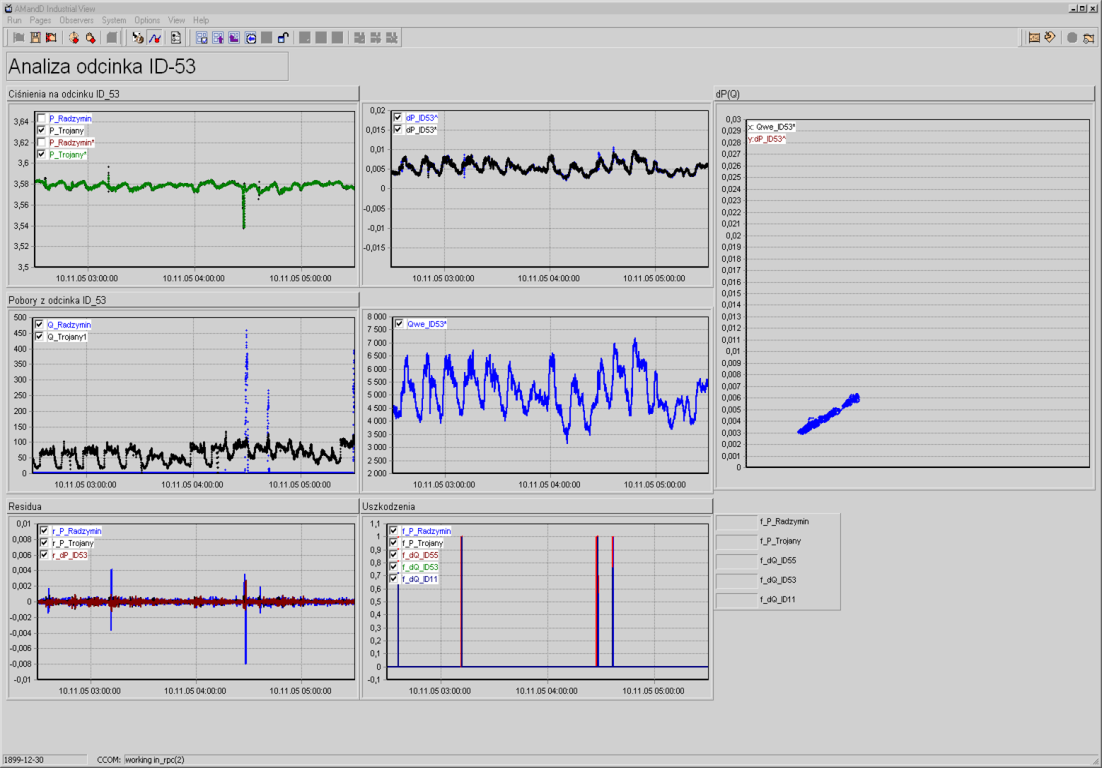
Task: Click the indicator box beside the f_dQ_ID55 label
Action: (x=737, y=561)
